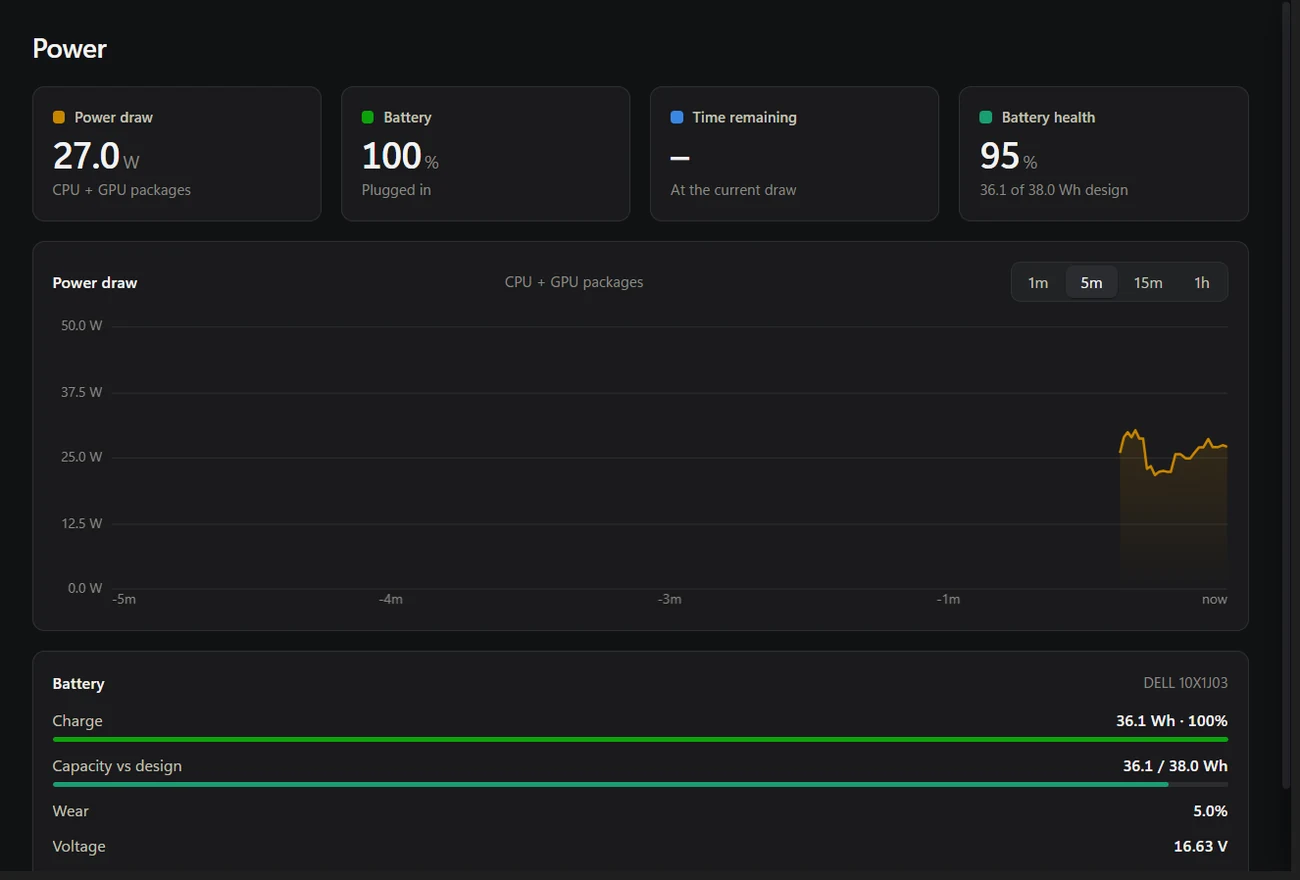
Task: Click the Voltage row label
Action: click(x=79, y=846)
